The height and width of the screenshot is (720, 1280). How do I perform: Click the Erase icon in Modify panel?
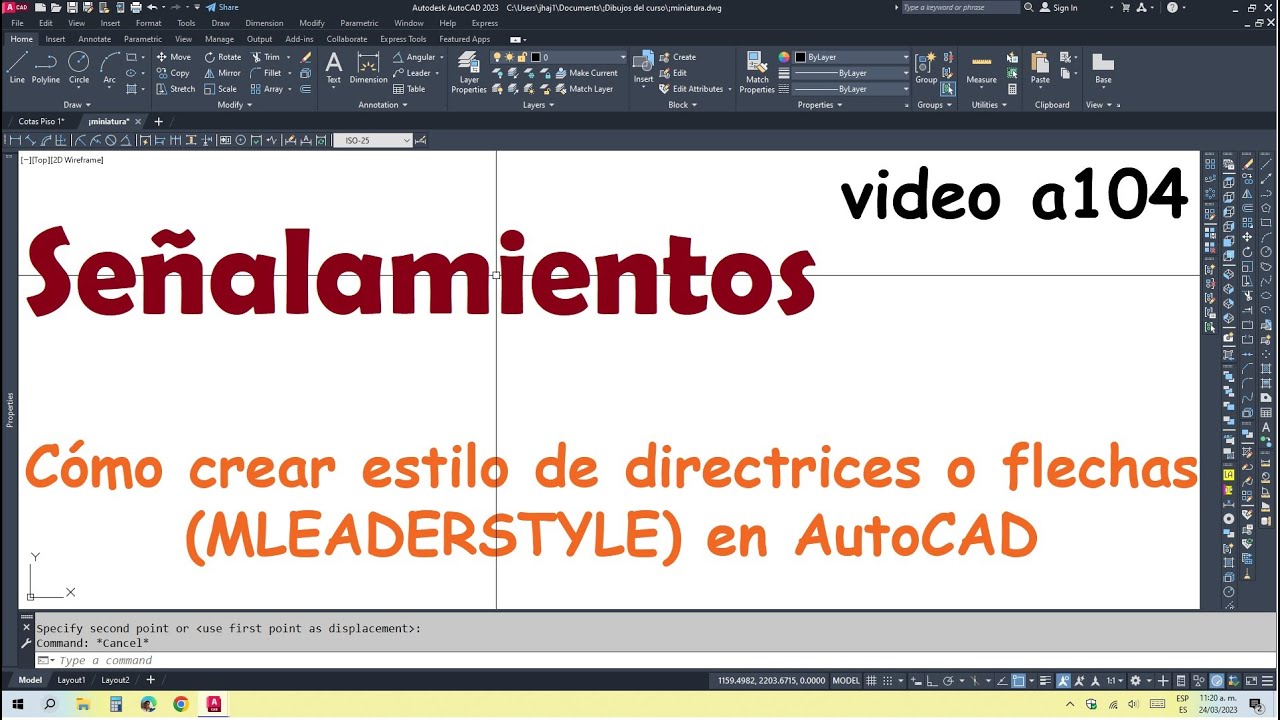(306, 57)
